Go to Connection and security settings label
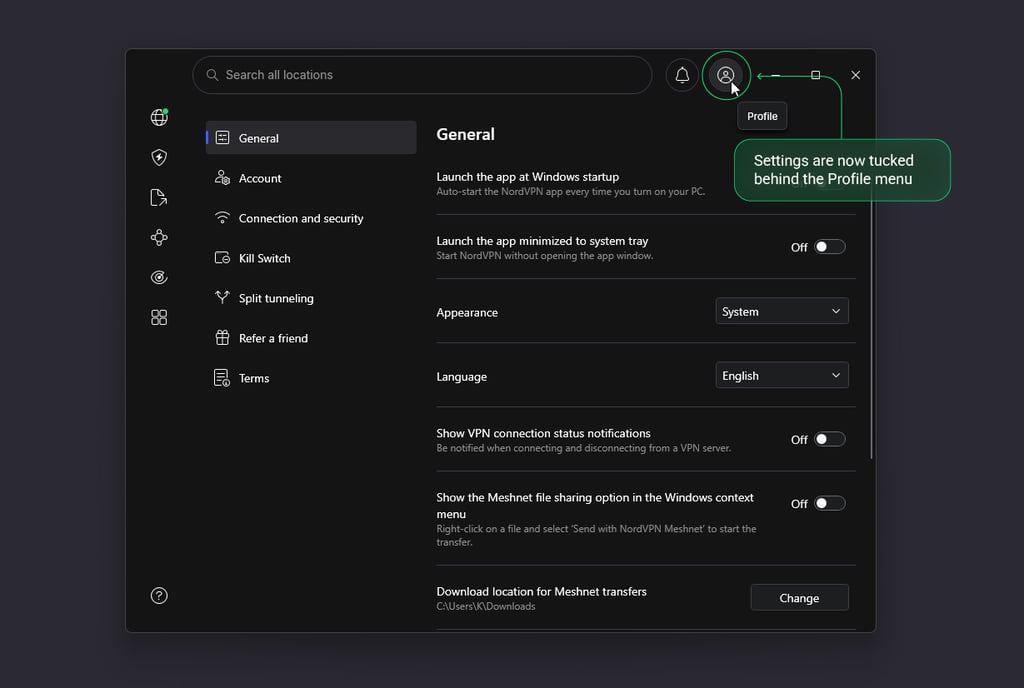Image resolution: width=1024 pixels, height=688 pixels. pyautogui.click(x=301, y=218)
